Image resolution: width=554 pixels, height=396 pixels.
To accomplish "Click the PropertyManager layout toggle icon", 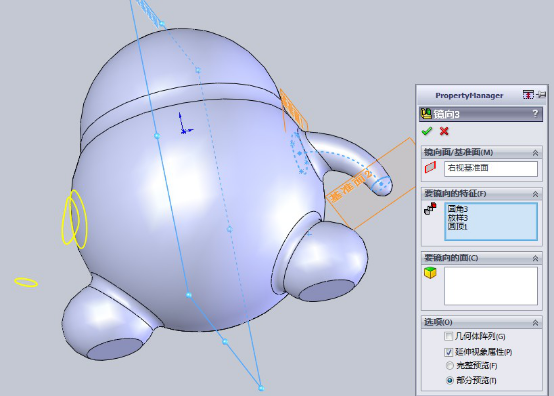I will pos(528,95).
